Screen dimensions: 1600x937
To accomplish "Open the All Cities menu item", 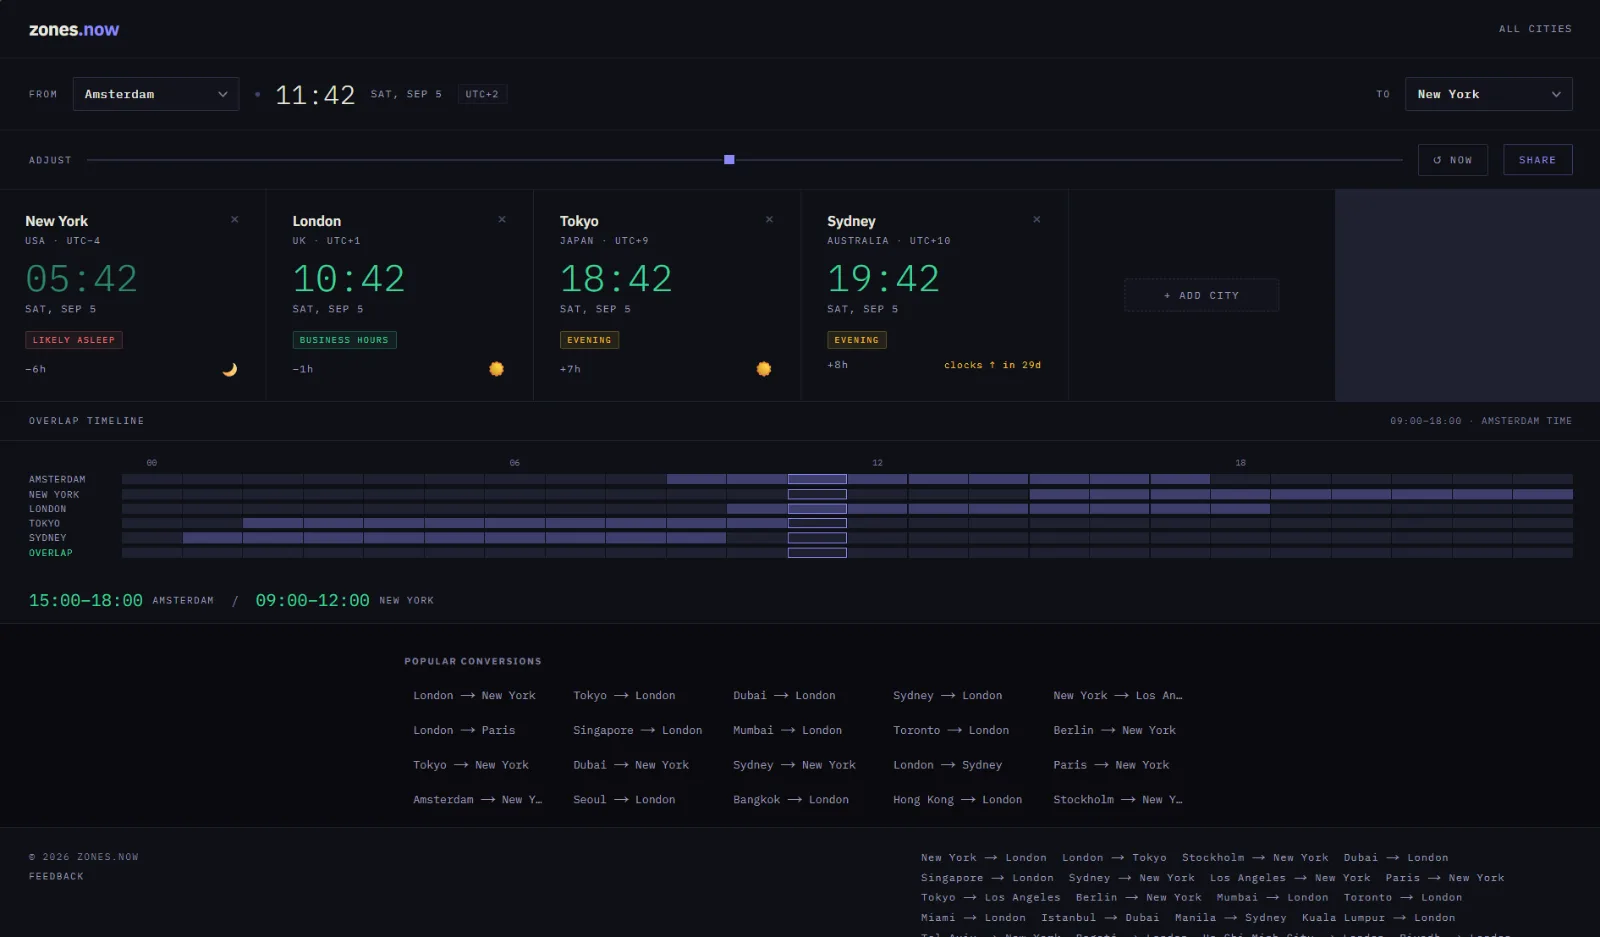I will click(x=1535, y=29).
